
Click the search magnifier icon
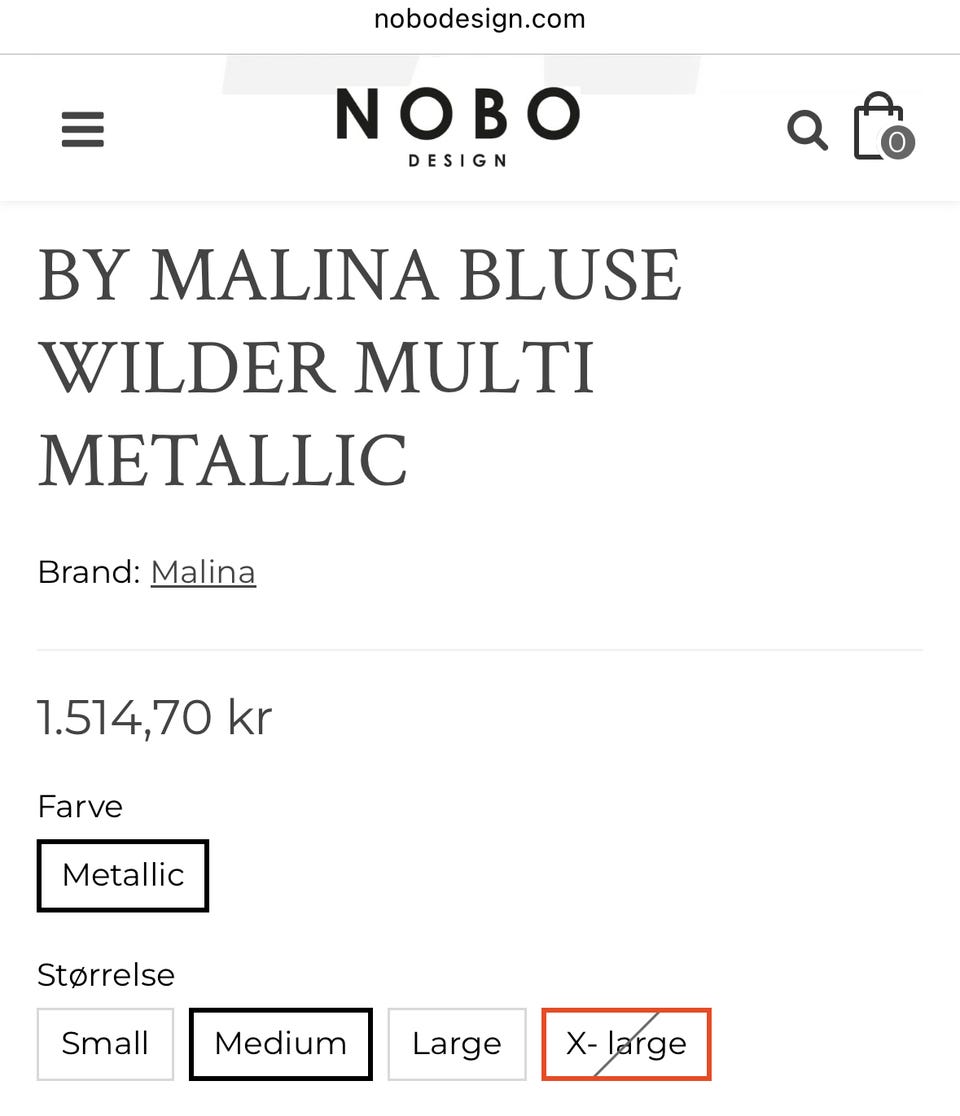click(x=807, y=130)
